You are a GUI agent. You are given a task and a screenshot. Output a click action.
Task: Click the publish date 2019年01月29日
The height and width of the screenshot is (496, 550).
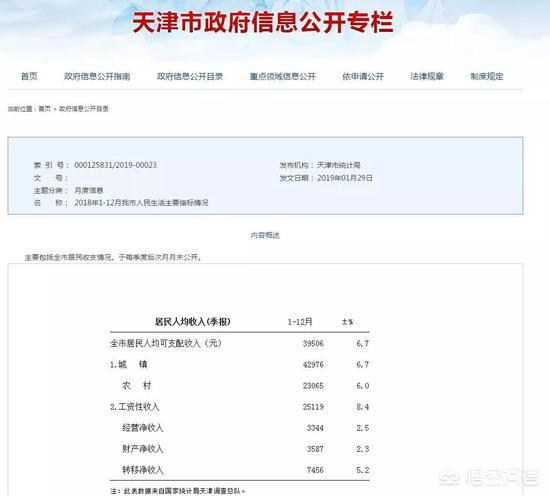(345, 178)
